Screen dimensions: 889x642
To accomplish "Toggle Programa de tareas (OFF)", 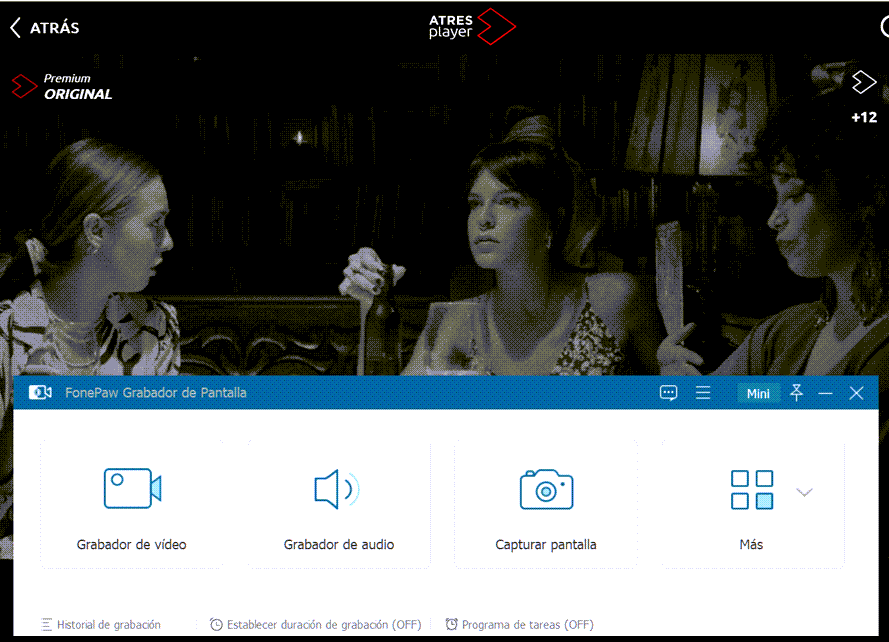I will [519, 625].
